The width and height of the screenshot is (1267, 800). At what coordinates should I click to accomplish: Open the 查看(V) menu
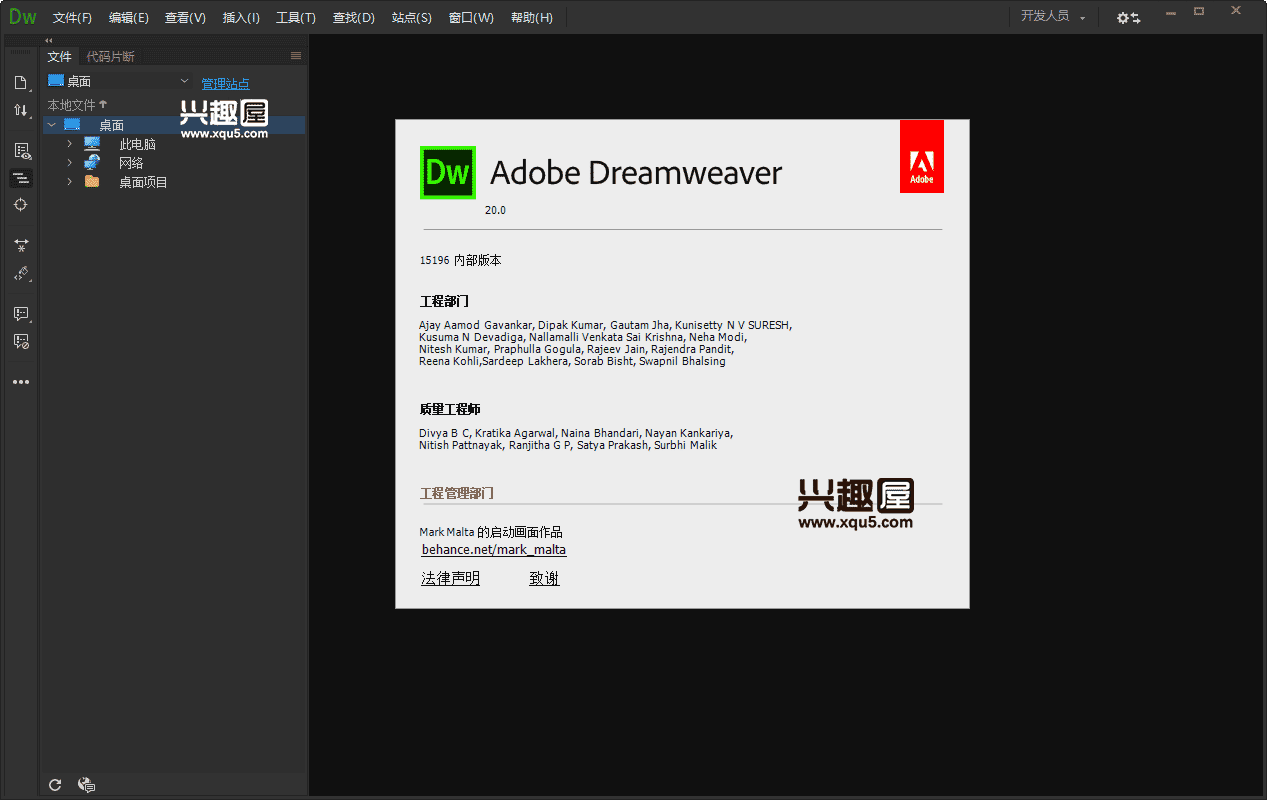click(x=185, y=18)
